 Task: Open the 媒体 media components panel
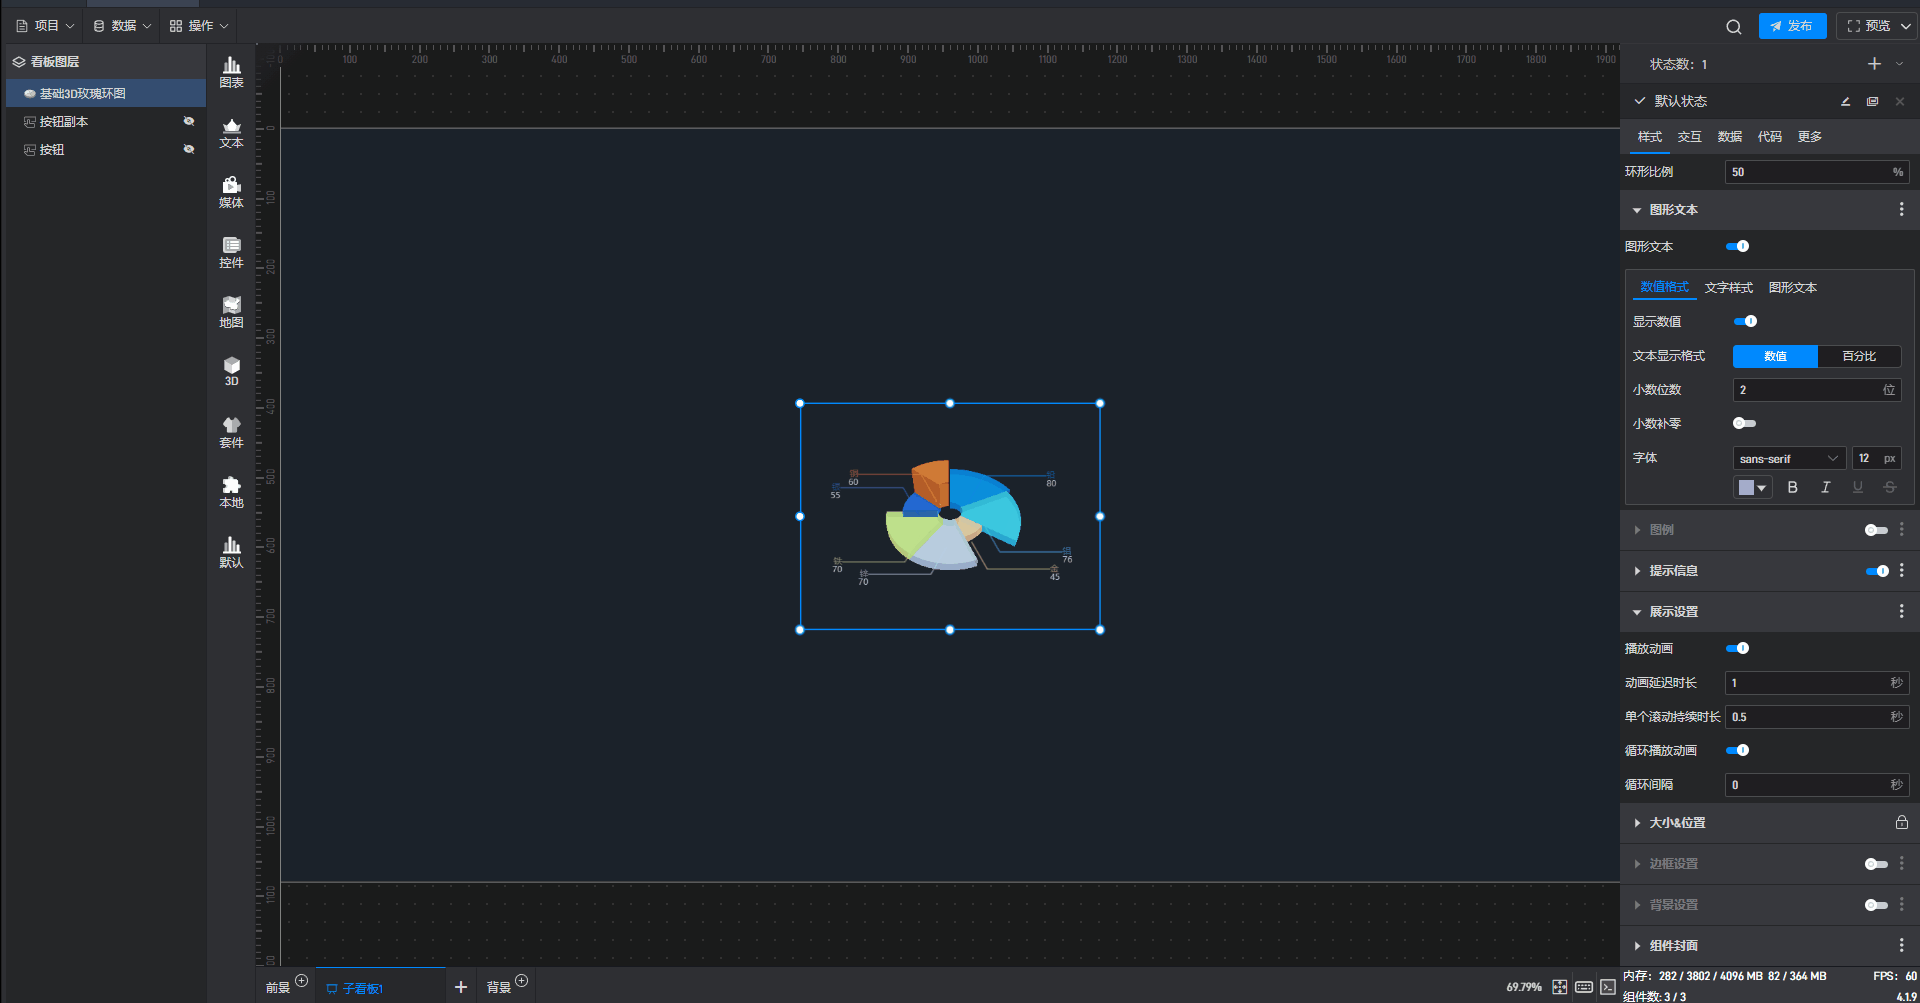pos(231,192)
